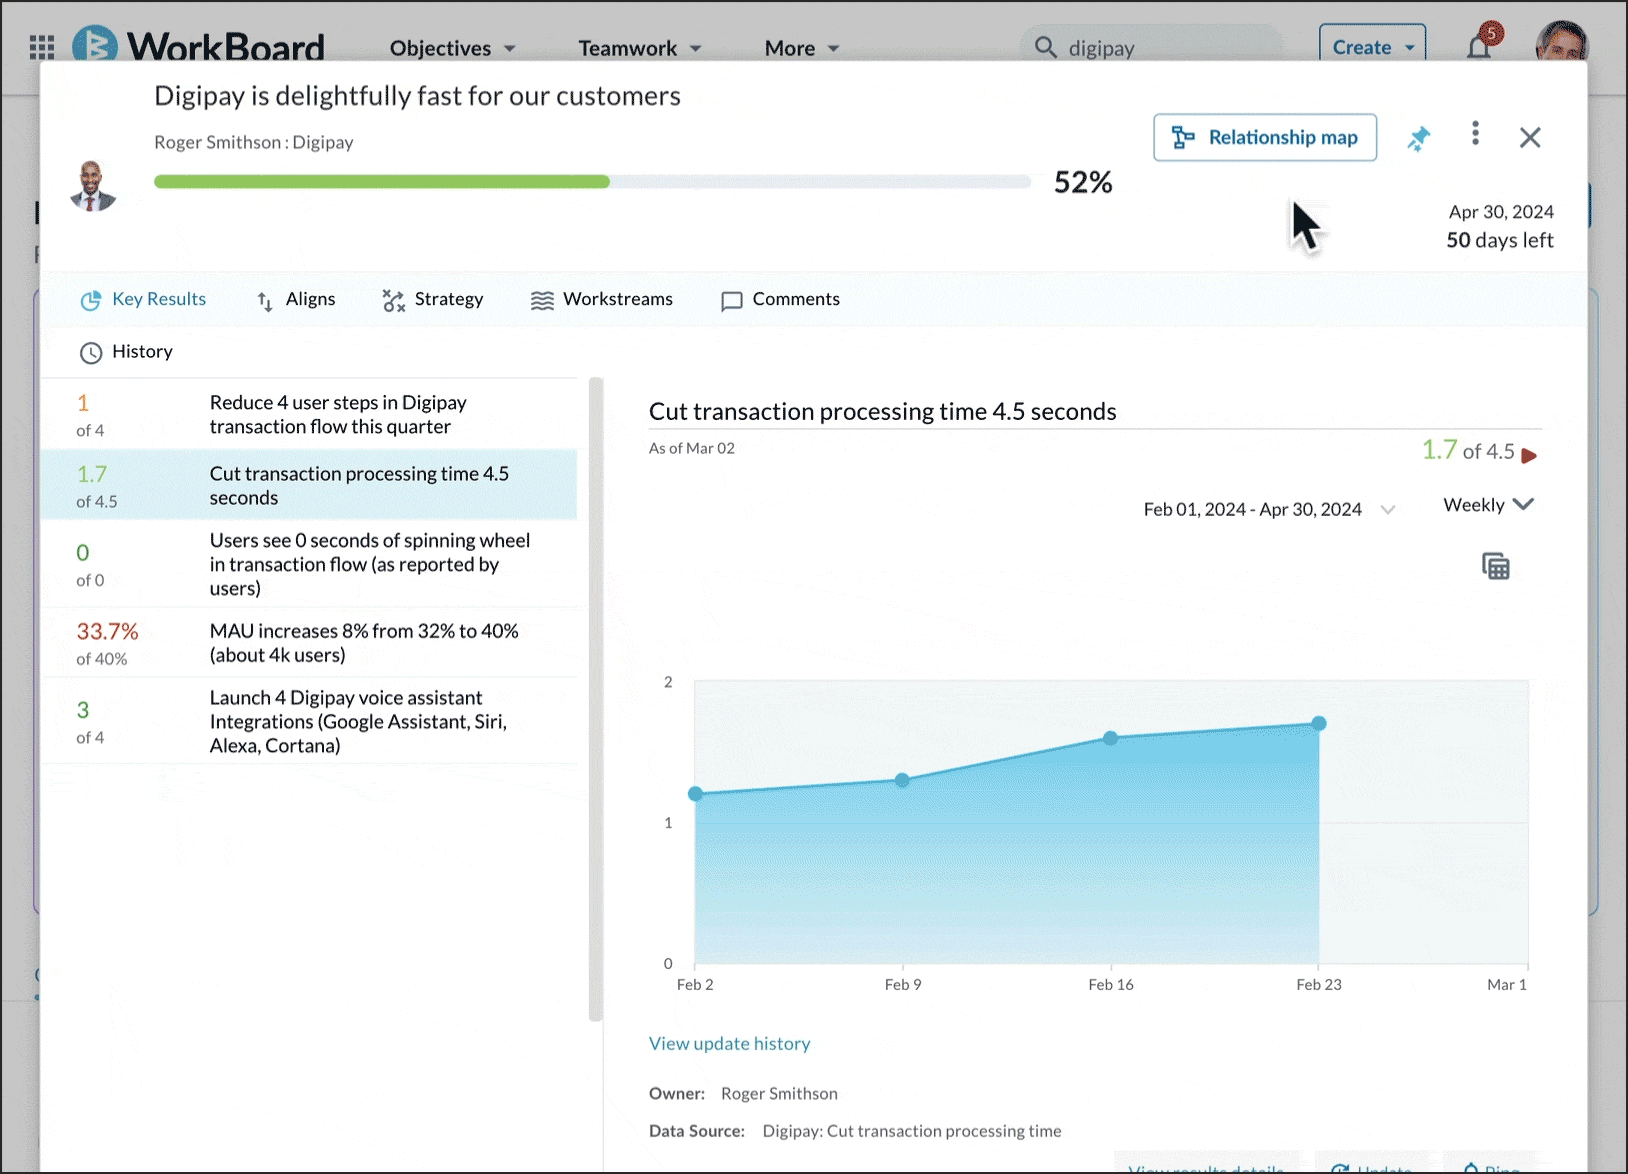The width and height of the screenshot is (1628, 1174).
Task: Open the History tab
Action: 126,352
